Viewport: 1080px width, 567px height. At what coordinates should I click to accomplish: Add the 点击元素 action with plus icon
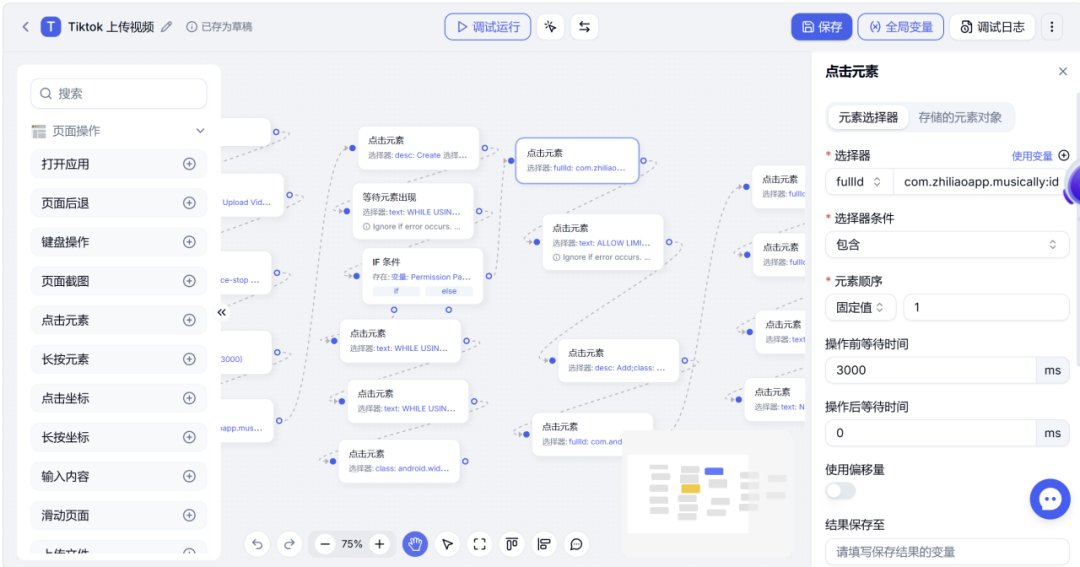click(x=189, y=320)
